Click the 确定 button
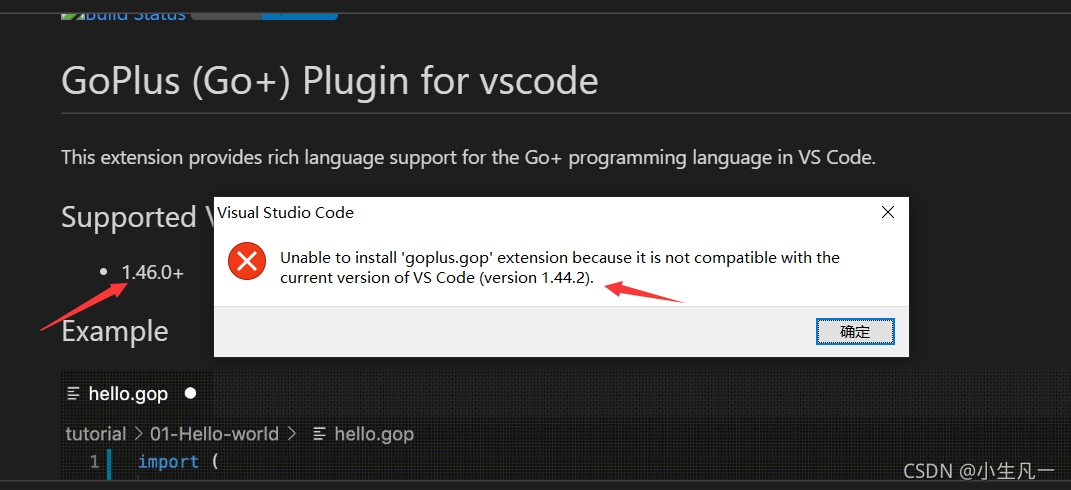The image size is (1071, 490). [x=855, y=332]
